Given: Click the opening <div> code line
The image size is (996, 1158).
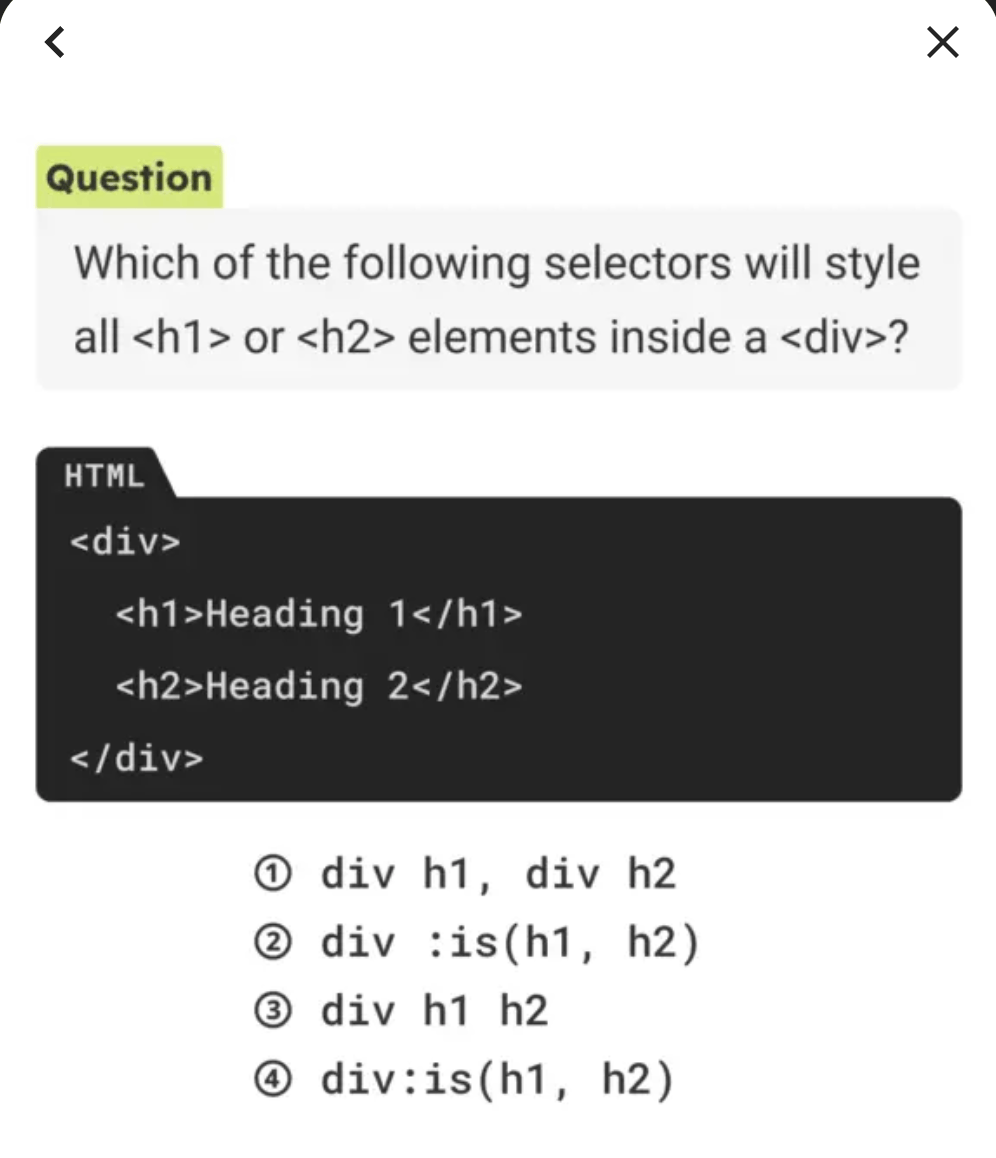Looking at the screenshot, I should click(125, 542).
